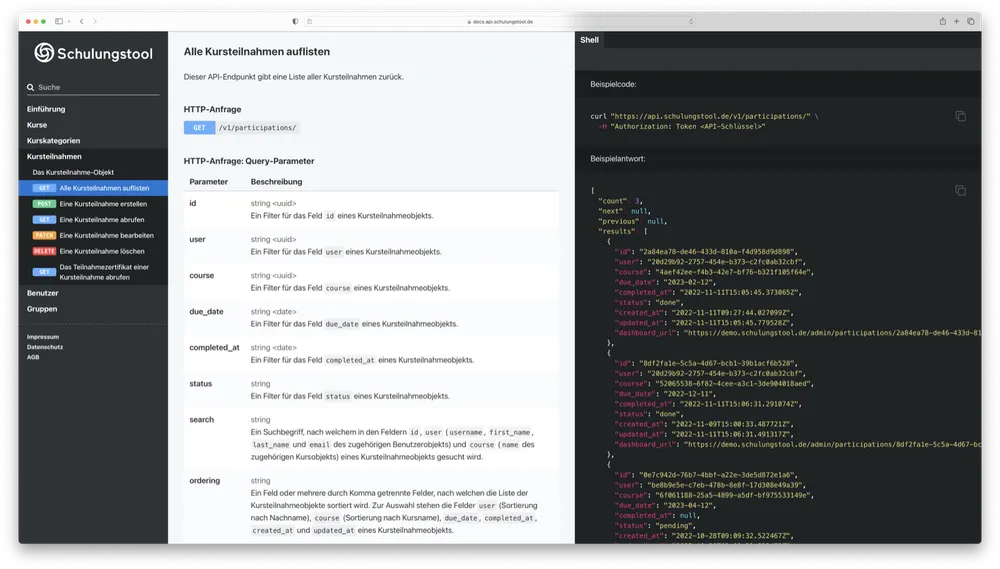Click the Beispielcode: label
The width and height of the screenshot is (1000, 569).
pos(613,84)
